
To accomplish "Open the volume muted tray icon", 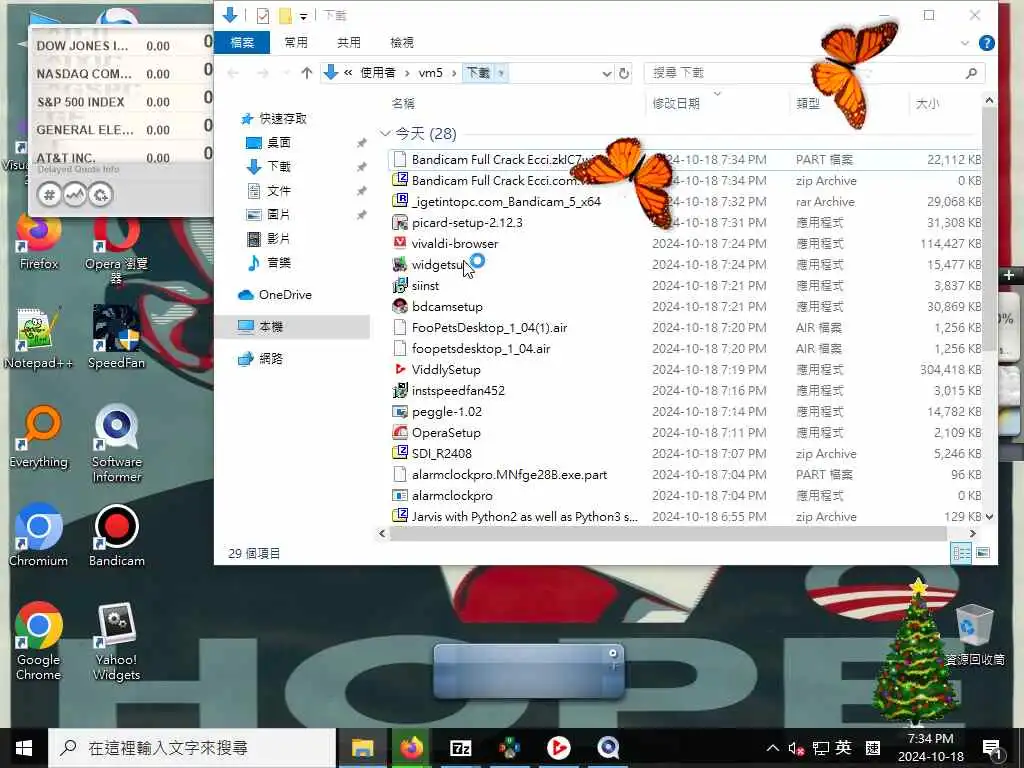I will (795, 748).
